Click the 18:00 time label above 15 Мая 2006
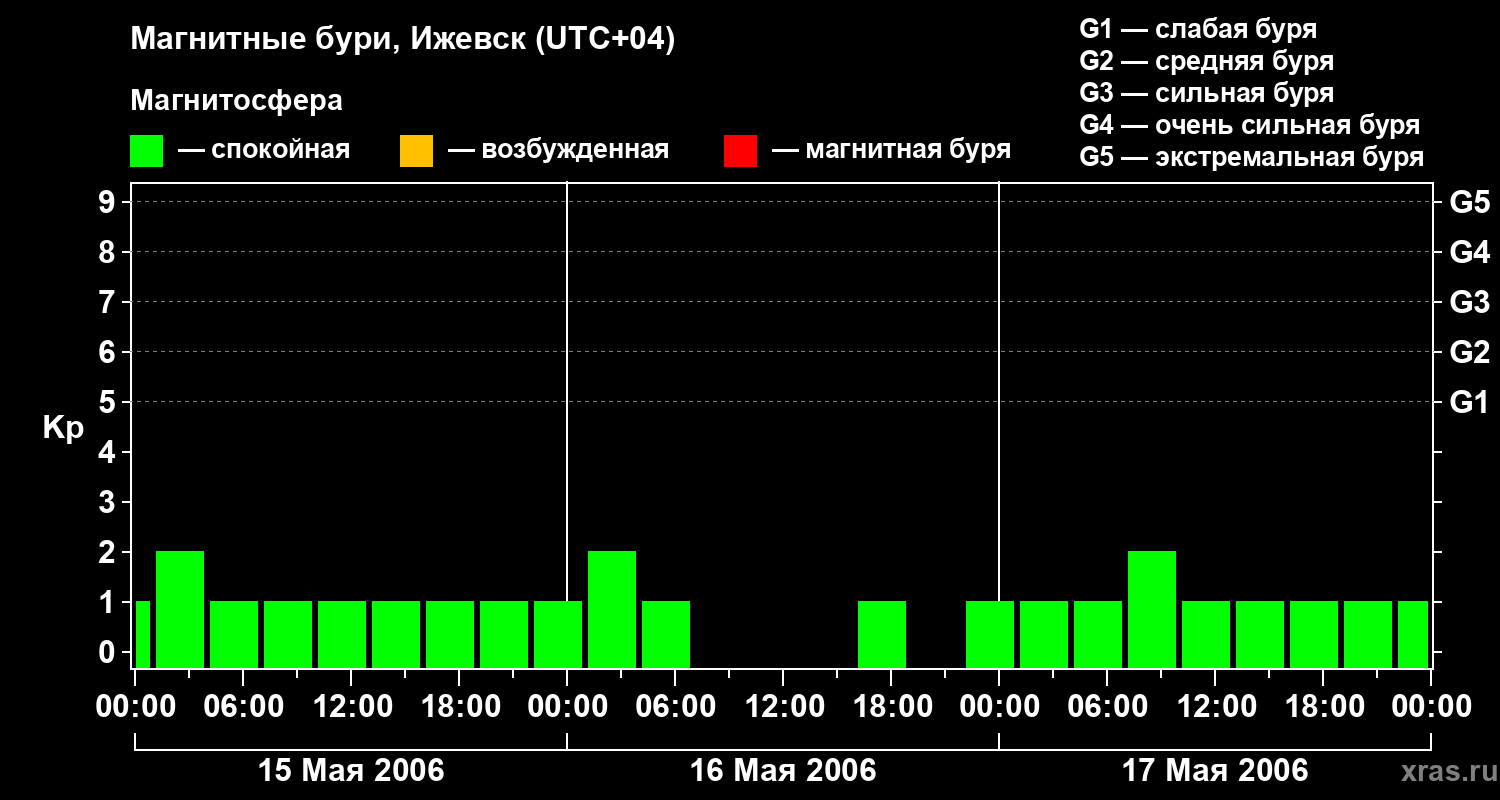The width and height of the screenshot is (1500, 800). point(459,707)
